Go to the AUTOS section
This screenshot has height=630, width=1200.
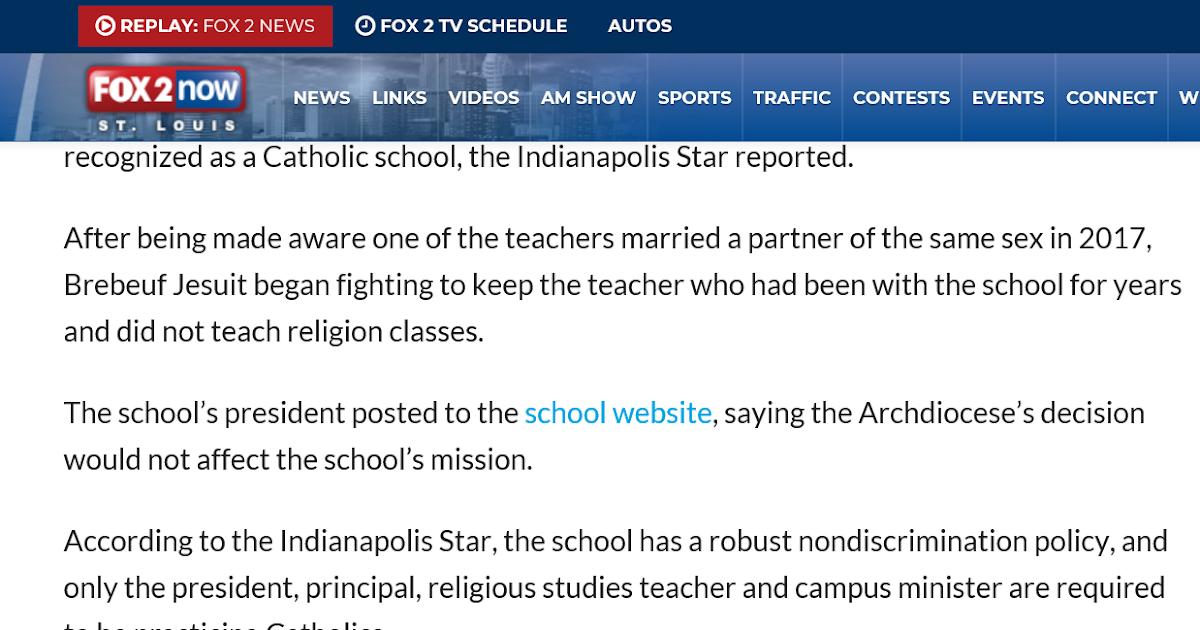640,26
